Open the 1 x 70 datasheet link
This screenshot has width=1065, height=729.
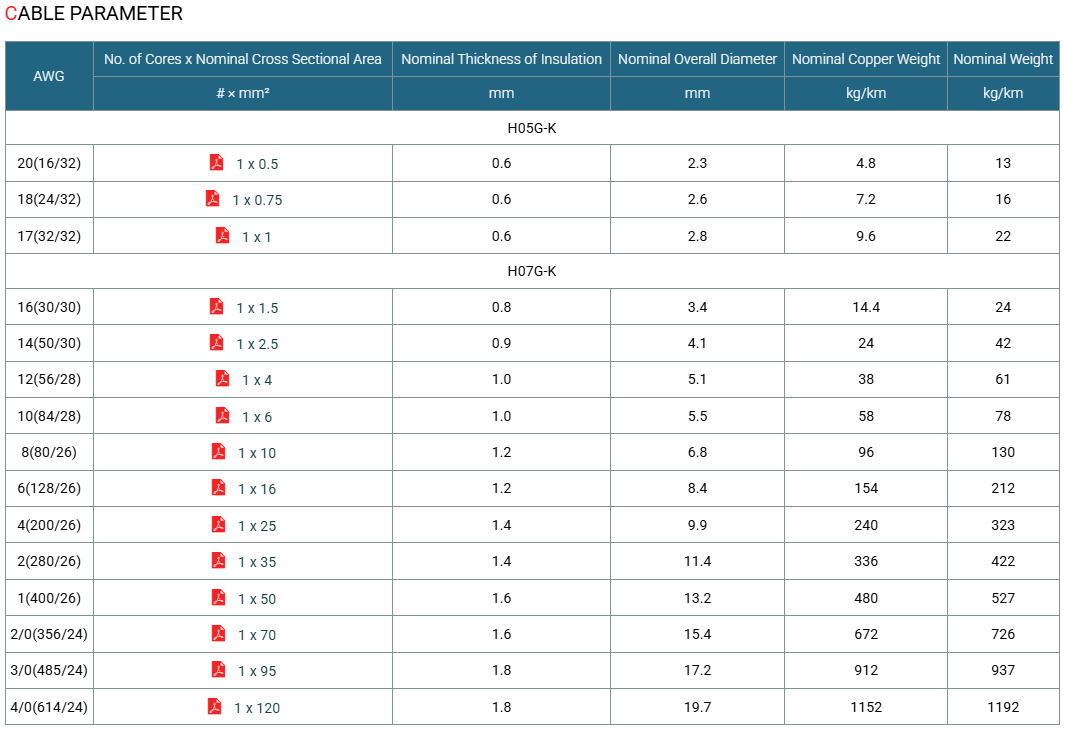click(257, 635)
